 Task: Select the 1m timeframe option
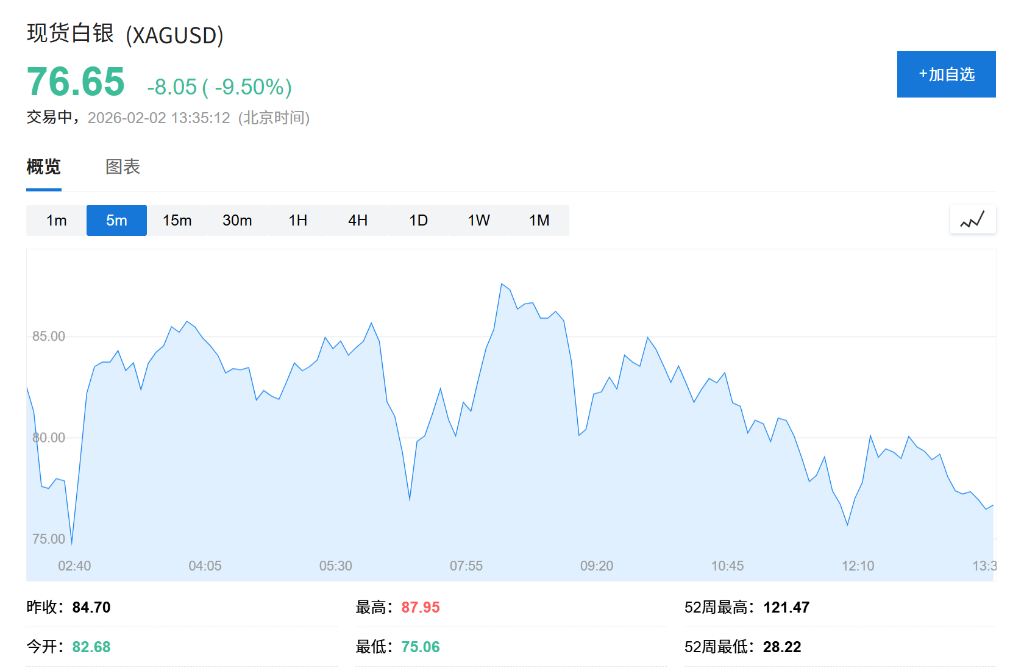56,220
